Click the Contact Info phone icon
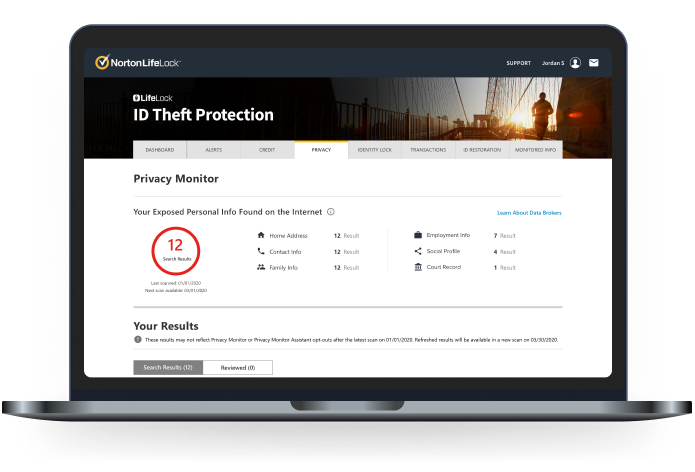The height and width of the screenshot is (472, 695). coord(261,251)
